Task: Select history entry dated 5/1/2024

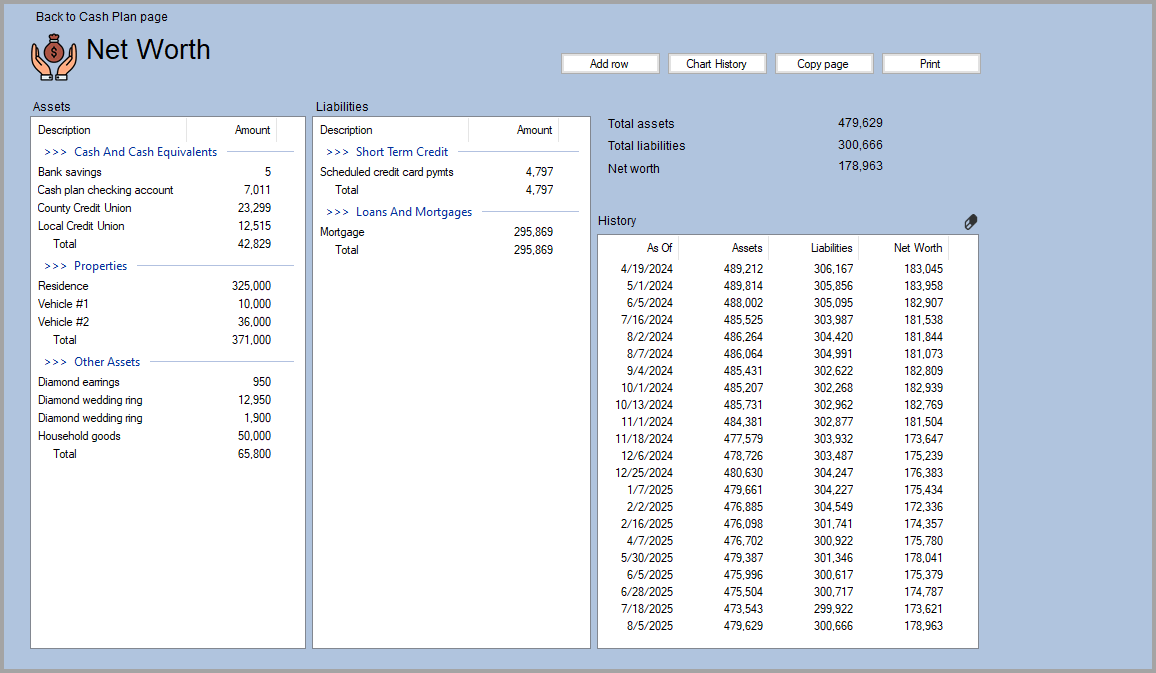Action: tap(774, 286)
